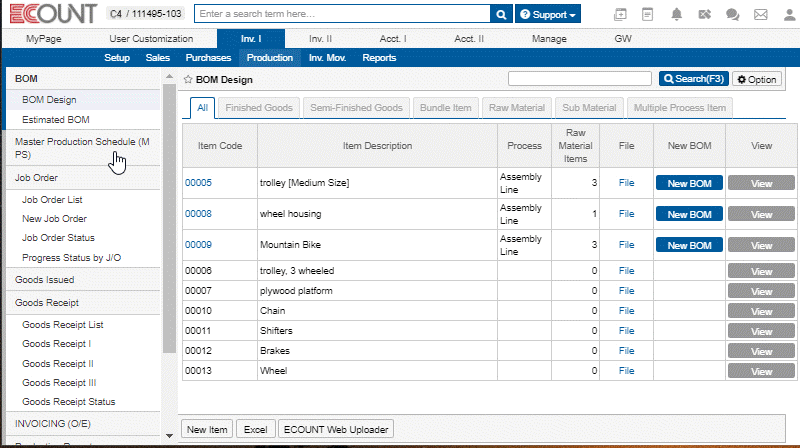Switch to Sub Material tab

pos(589,108)
